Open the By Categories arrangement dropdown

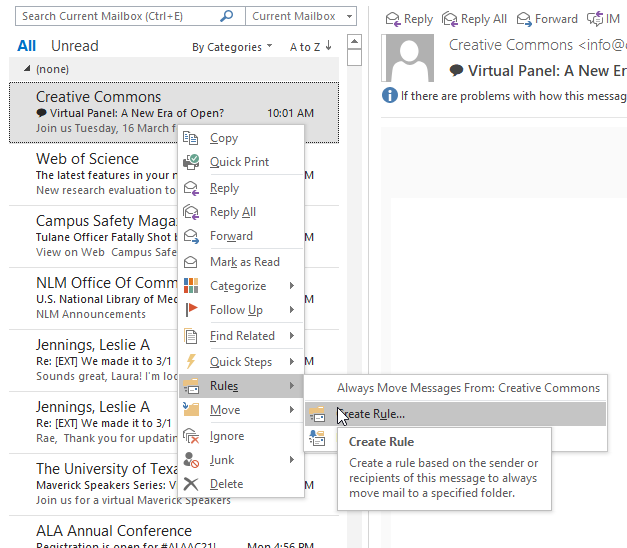coord(232,47)
